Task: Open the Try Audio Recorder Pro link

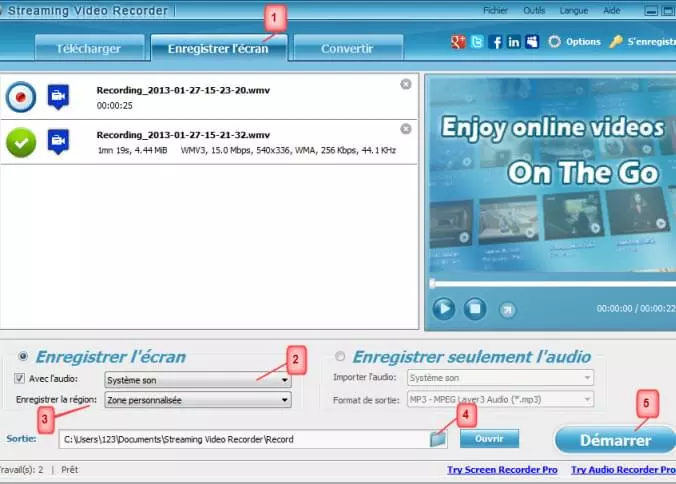Action: pos(623,470)
